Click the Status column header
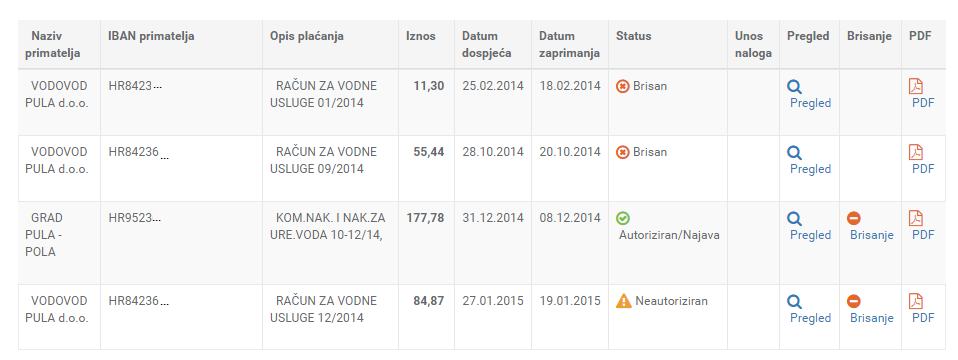This screenshot has height=360, width=958. point(634,36)
